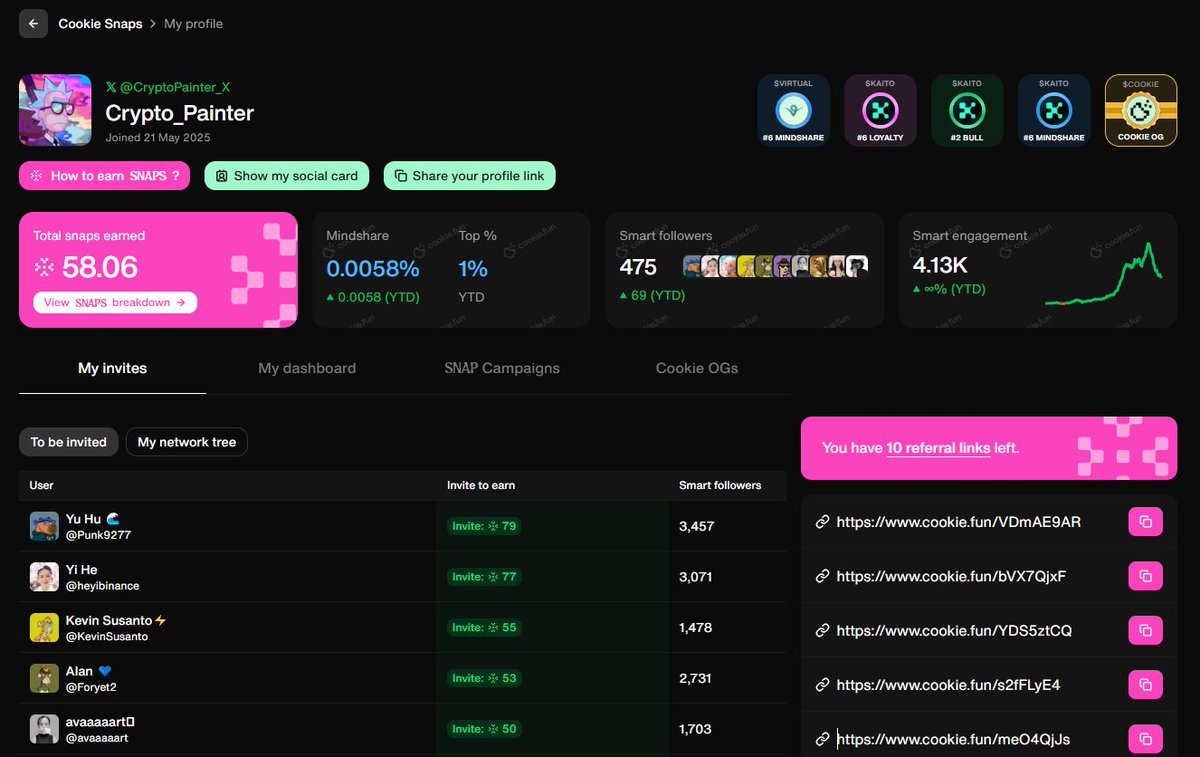1200x757 pixels.
Task: View the $COOKIE Cookie OG badge
Action: [1140, 111]
